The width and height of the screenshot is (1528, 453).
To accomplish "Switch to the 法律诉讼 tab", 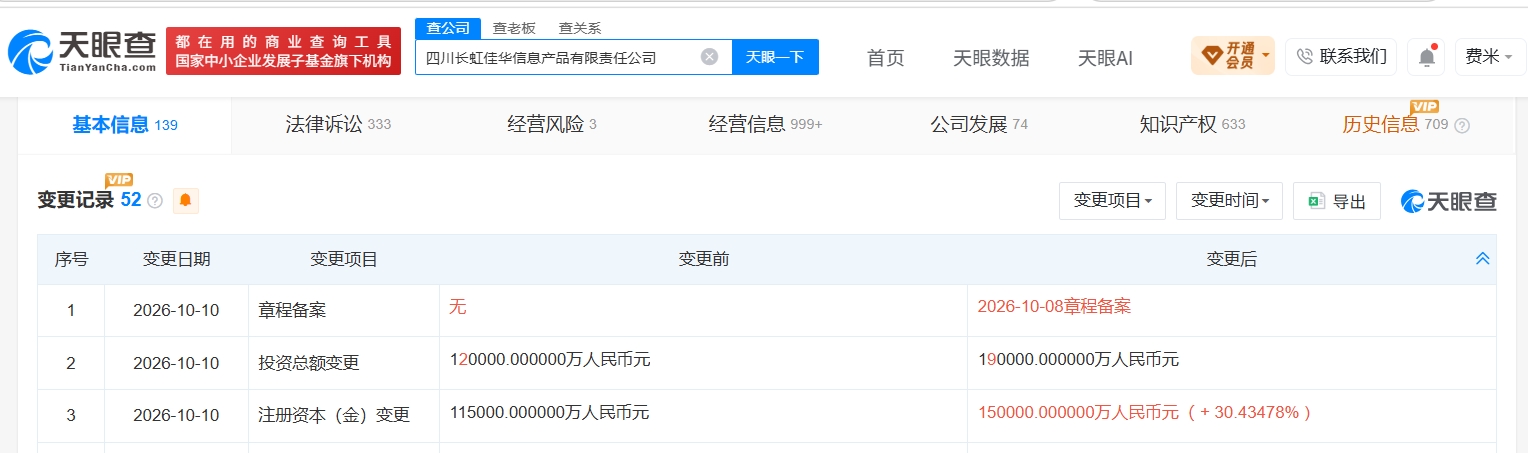I will [338, 125].
